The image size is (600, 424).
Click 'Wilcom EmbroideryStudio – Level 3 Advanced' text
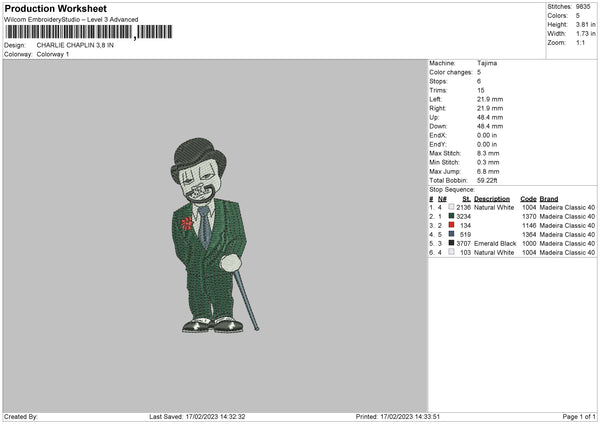click(x=71, y=20)
